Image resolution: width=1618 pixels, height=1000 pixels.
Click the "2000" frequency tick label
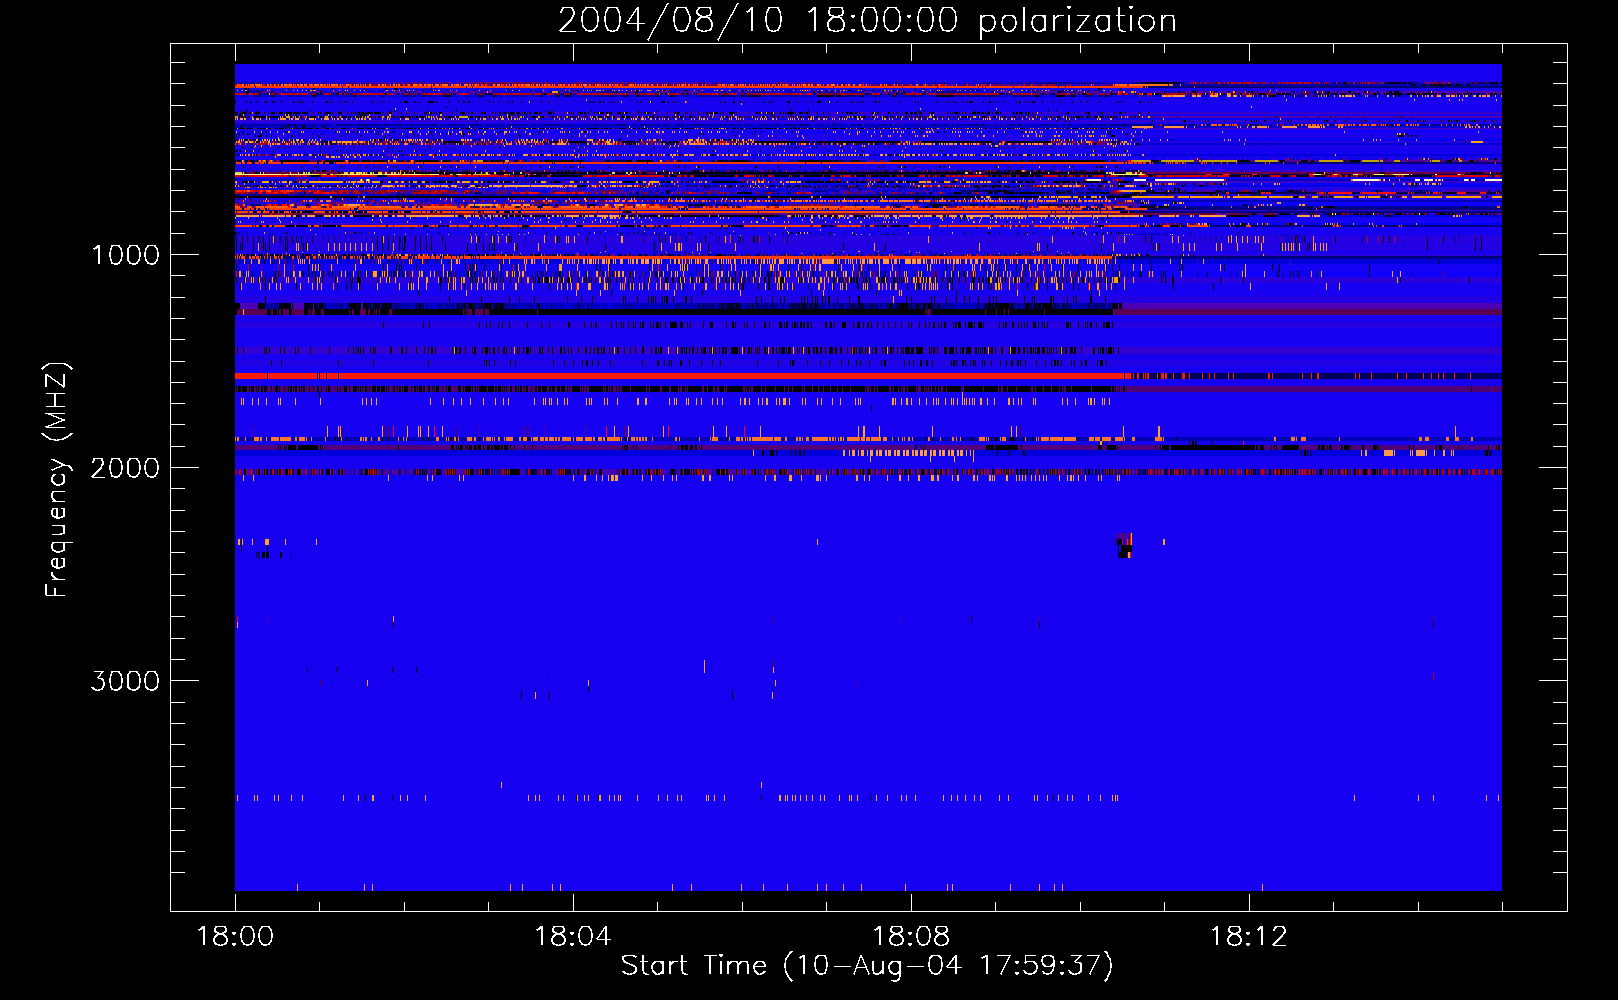tap(125, 468)
